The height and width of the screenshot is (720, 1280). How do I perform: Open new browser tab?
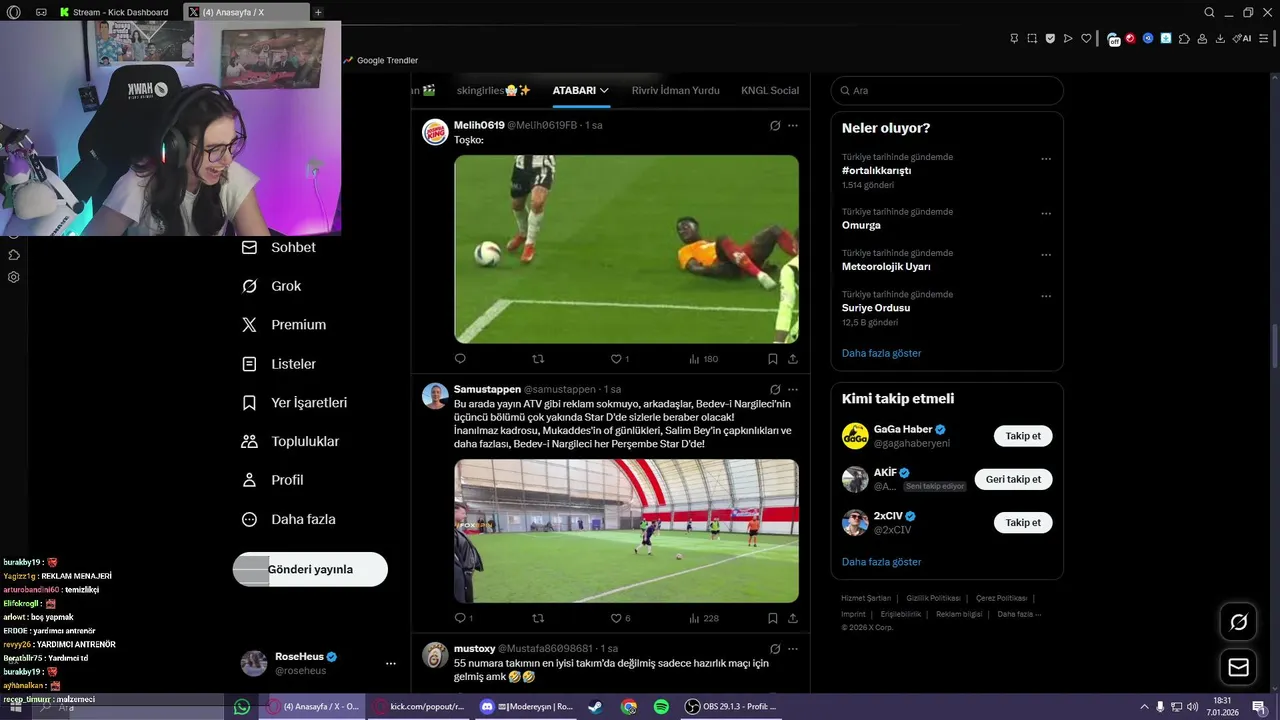pyautogui.click(x=318, y=12)
